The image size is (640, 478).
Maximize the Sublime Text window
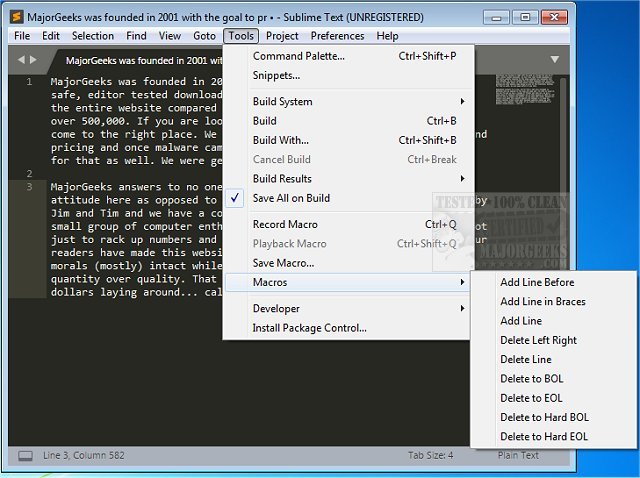click(525, 18)
